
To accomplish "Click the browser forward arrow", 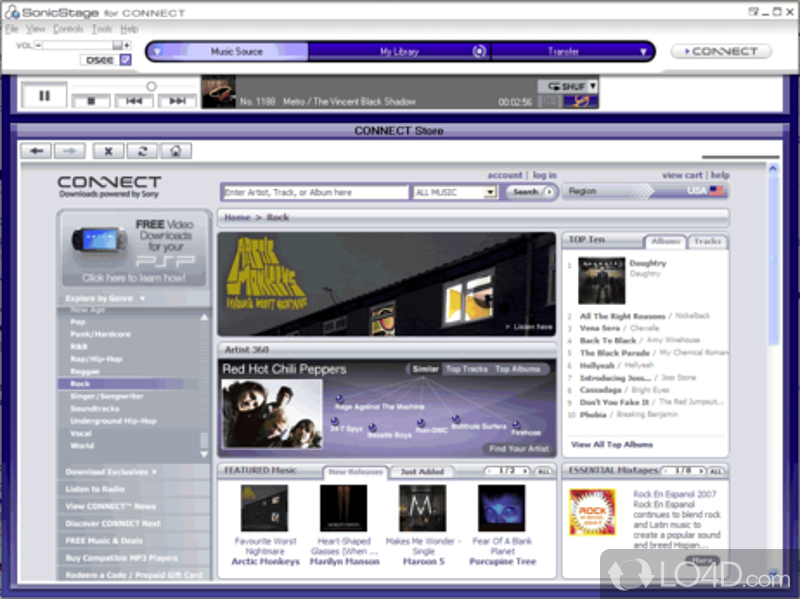I will pos(70,151).
